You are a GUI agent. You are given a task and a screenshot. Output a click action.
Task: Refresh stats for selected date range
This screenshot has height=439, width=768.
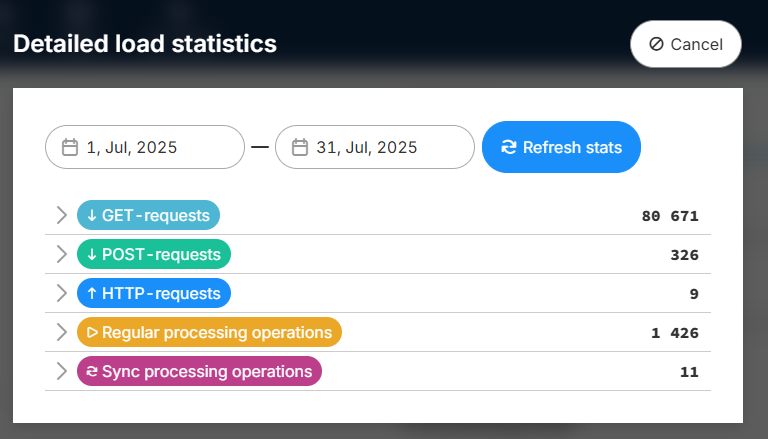tap(561, 147)
